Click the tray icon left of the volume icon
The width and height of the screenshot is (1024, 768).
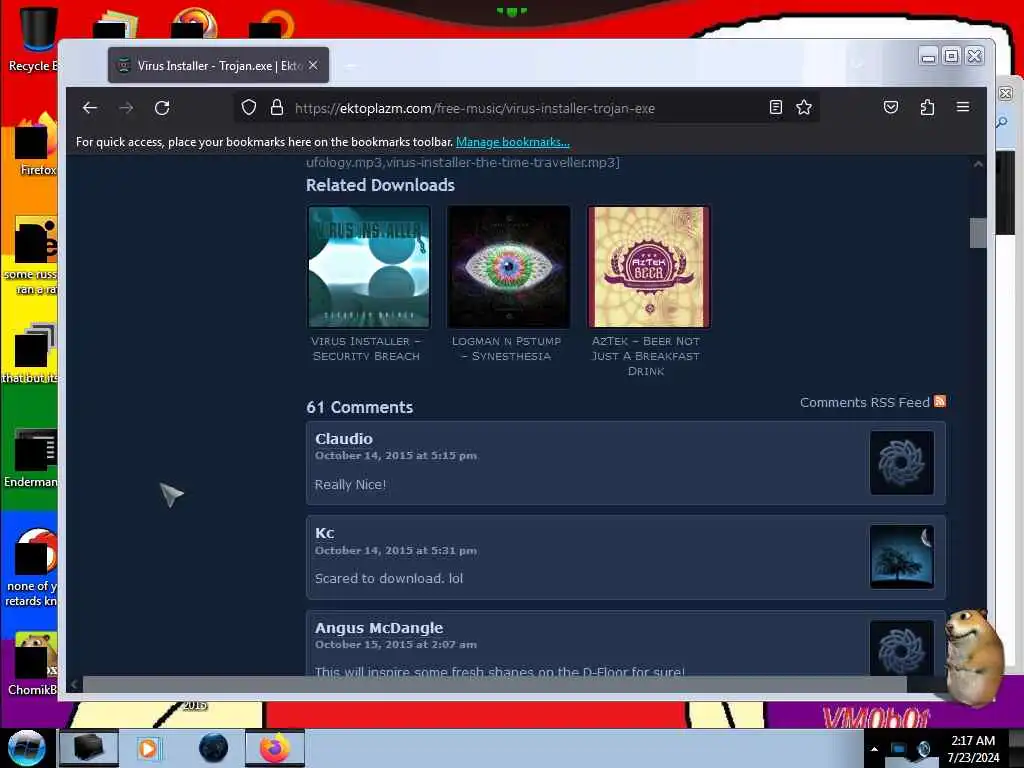(899, 749)
